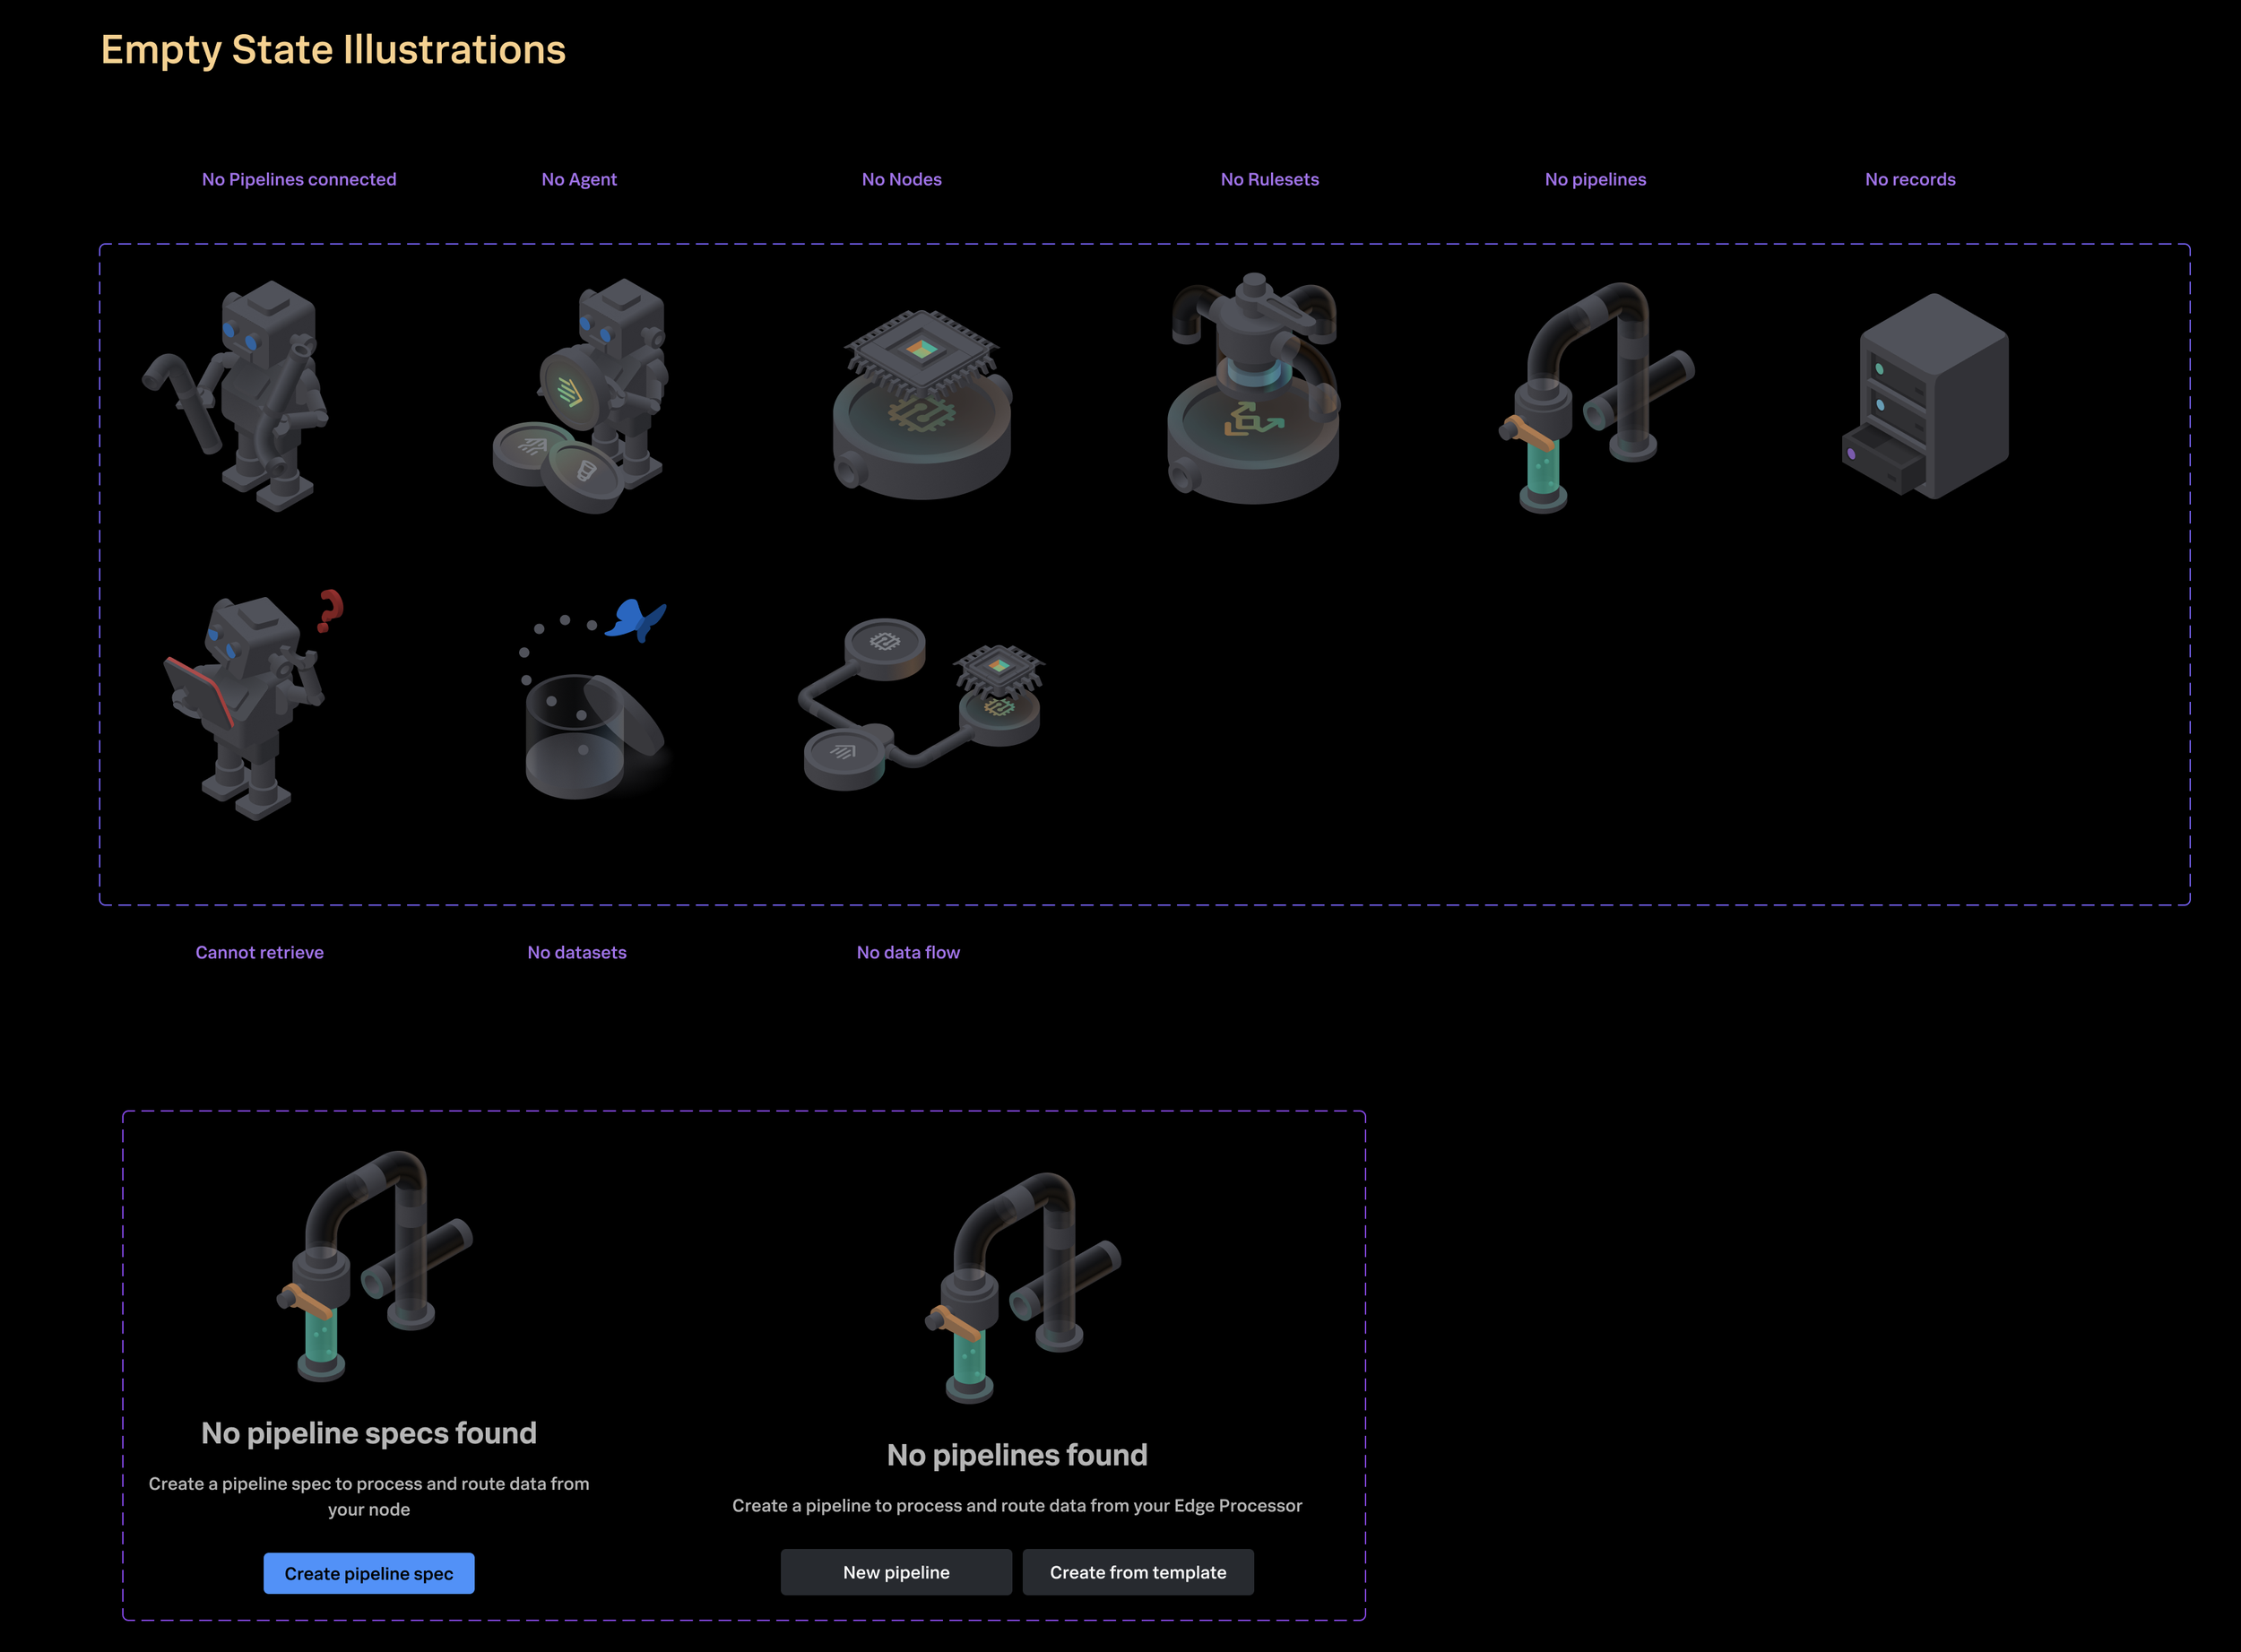
Task: Select the rulesets valve machine illustration
Action: pos(1254,390)
